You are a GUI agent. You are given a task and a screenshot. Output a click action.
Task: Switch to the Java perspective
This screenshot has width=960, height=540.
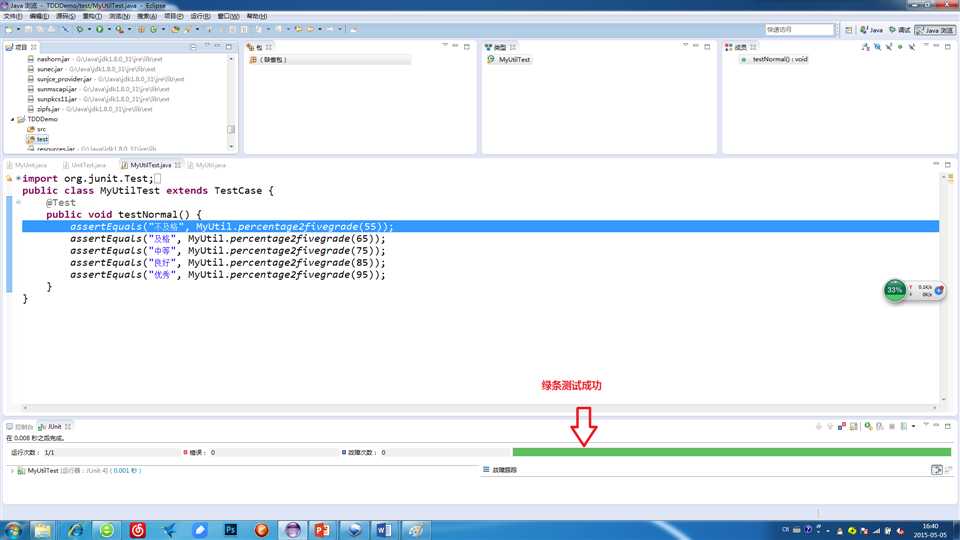point(871,29)
